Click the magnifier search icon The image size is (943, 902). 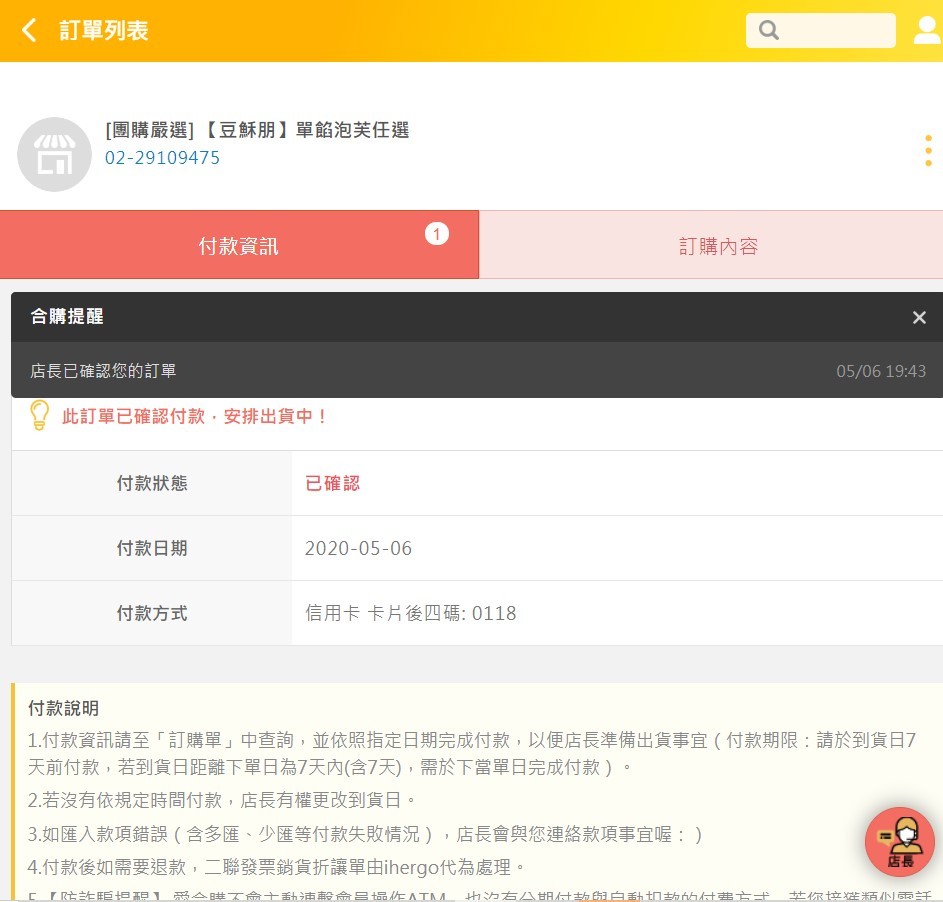click(768, 30)
